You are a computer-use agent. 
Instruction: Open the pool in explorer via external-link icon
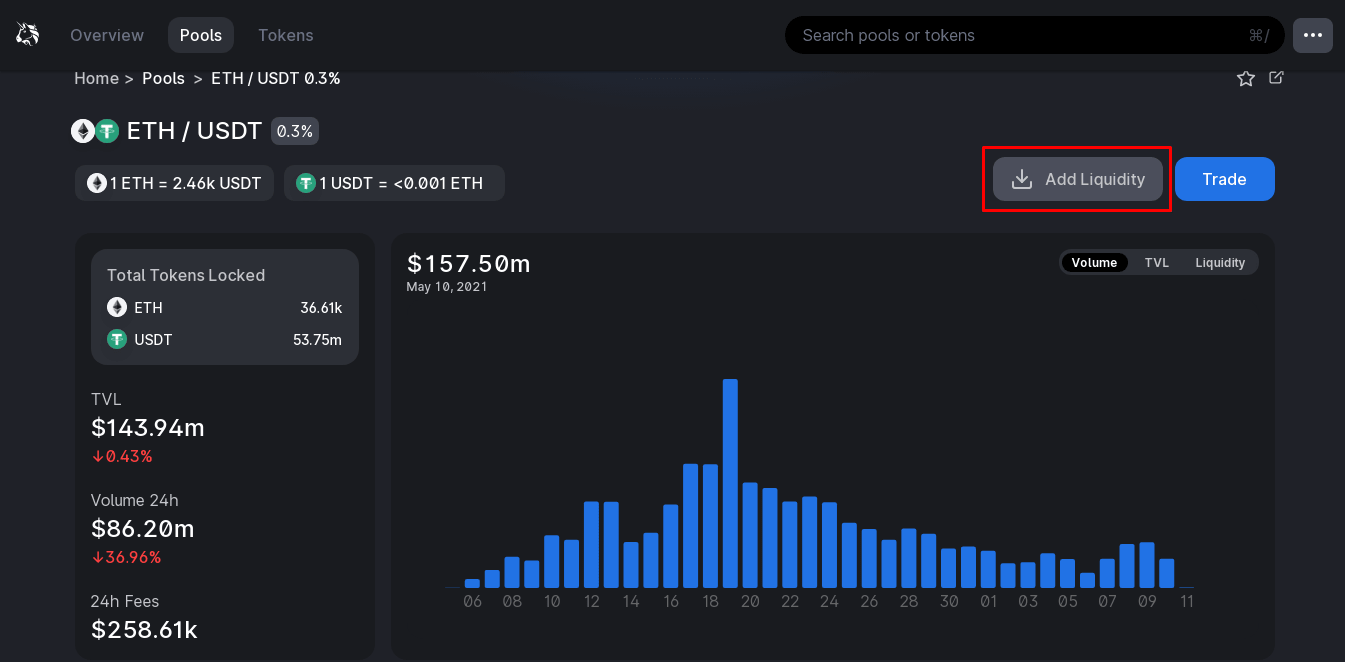1276,77
